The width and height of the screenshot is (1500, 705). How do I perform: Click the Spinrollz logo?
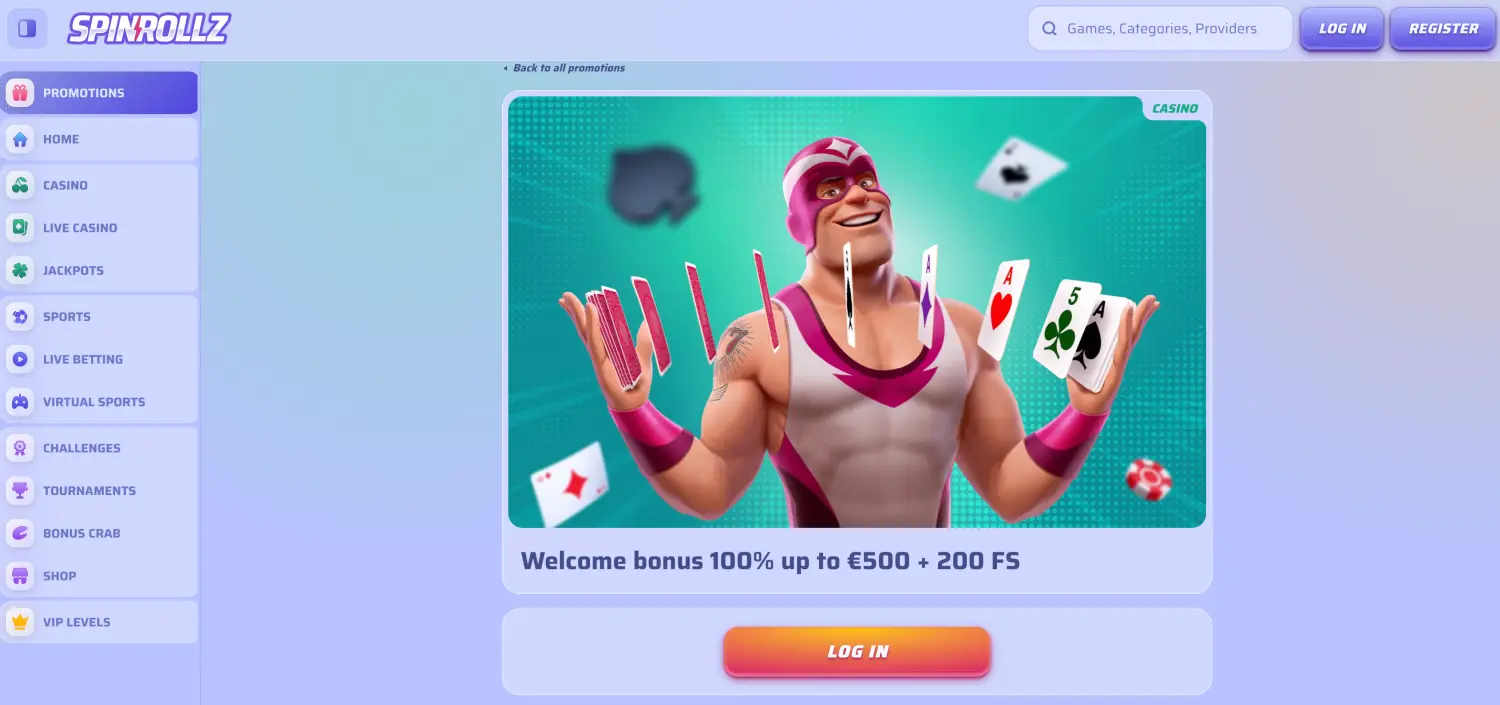[149, 29]
